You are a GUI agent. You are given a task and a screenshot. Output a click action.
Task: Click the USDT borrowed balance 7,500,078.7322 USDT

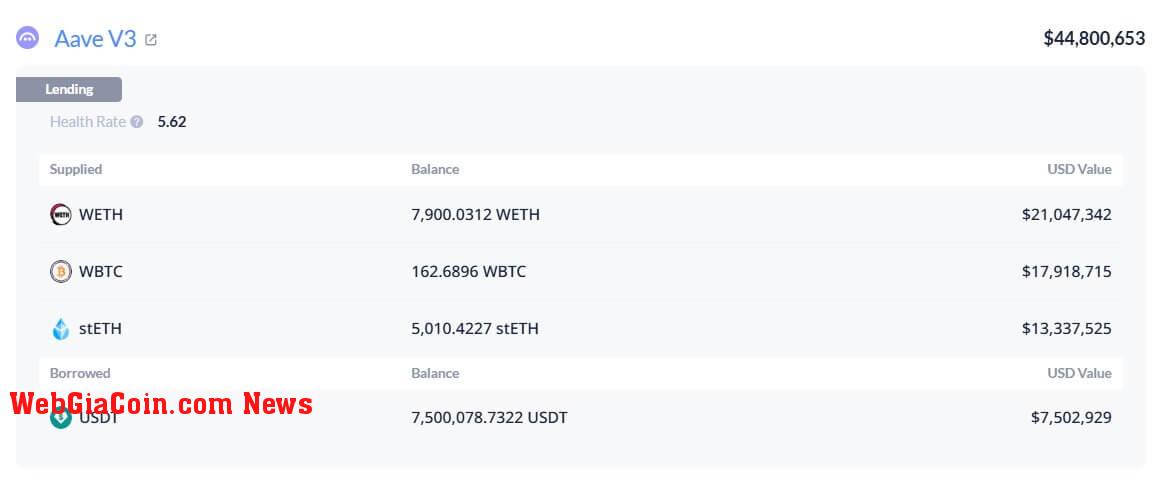pos(489,417)
